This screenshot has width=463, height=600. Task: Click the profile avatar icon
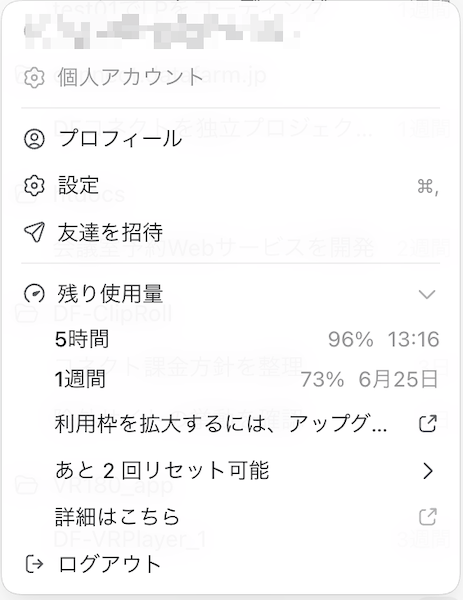34,139
